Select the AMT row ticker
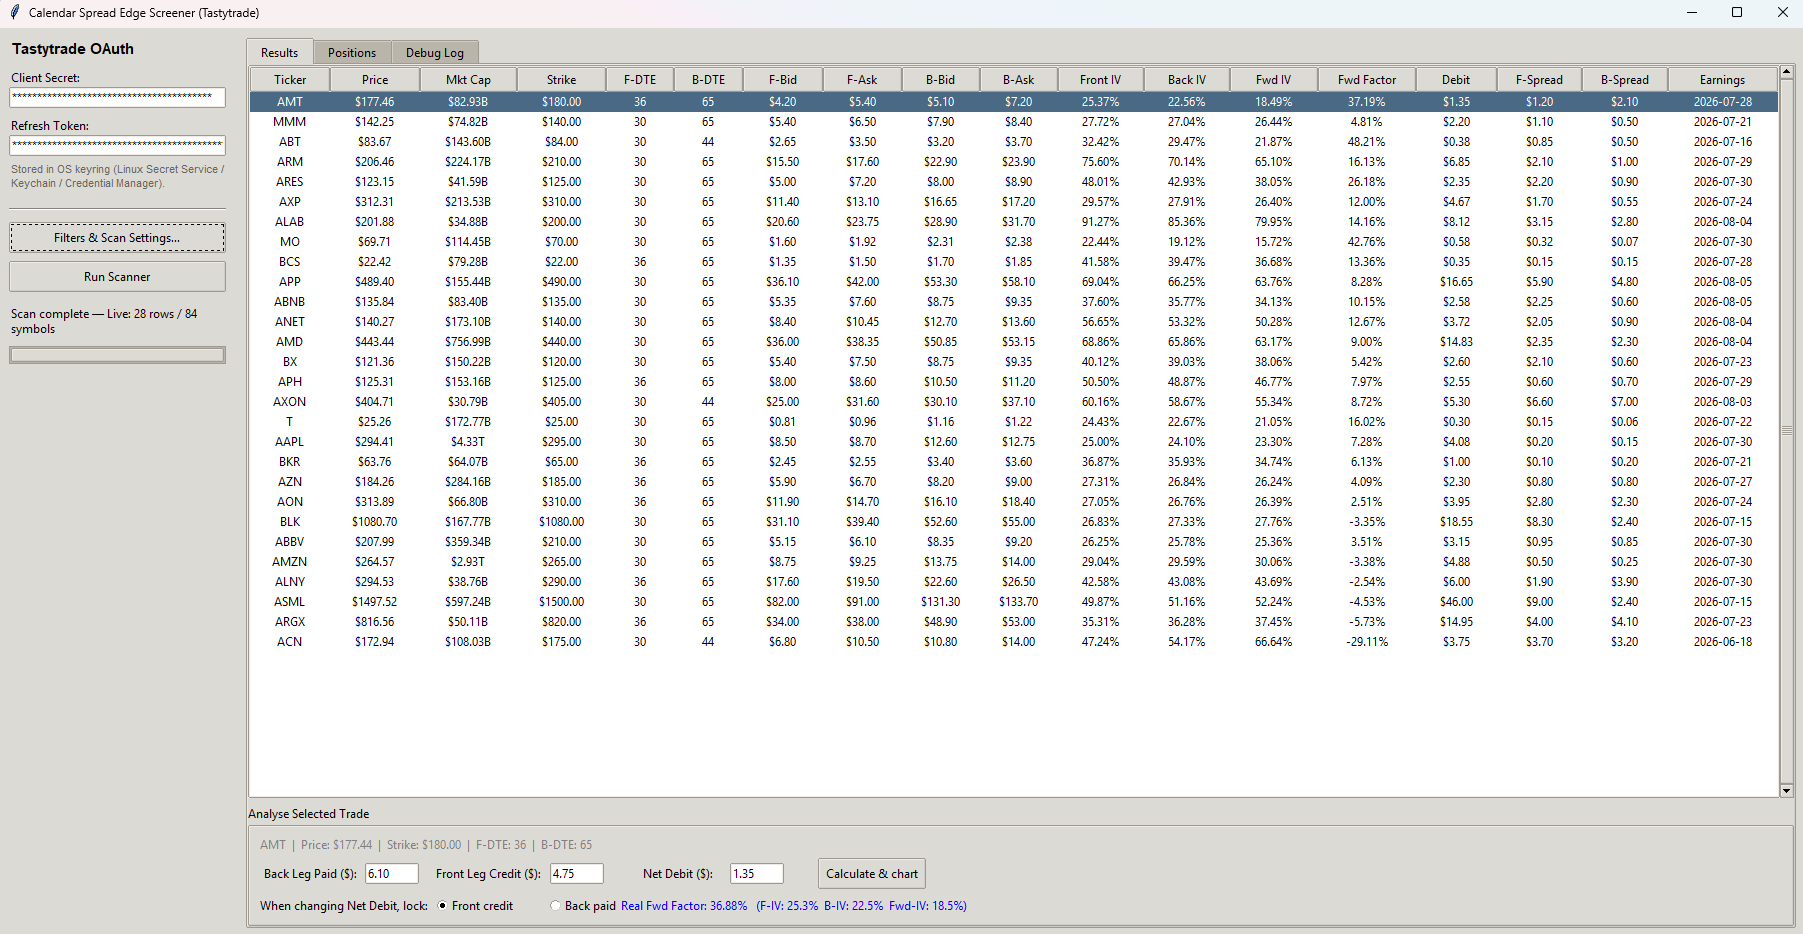This screenshot has width=1803, height=934. [x=290, y=102]
